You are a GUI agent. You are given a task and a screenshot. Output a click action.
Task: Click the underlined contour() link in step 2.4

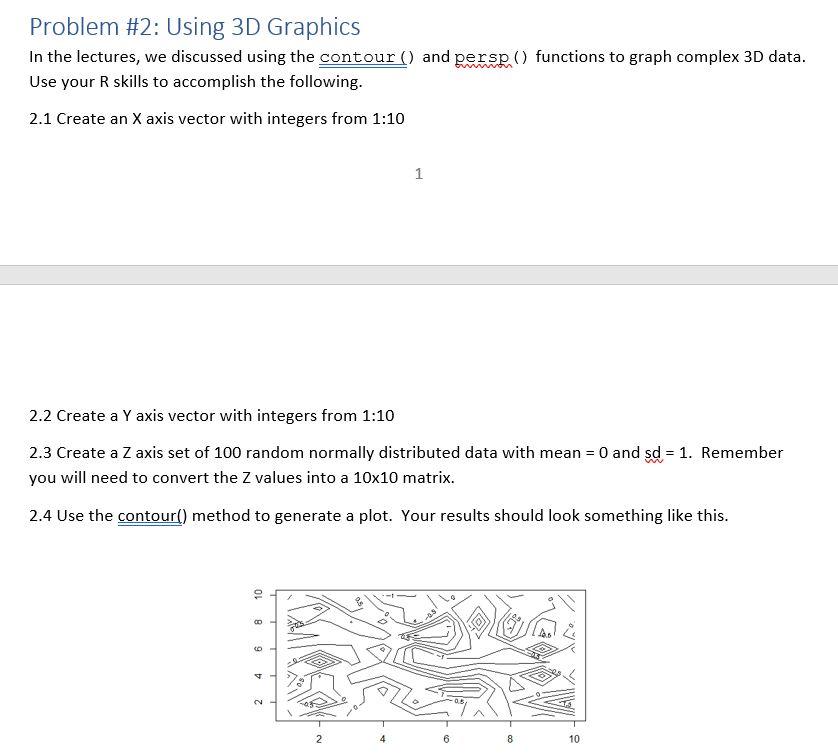click(148, 515)
